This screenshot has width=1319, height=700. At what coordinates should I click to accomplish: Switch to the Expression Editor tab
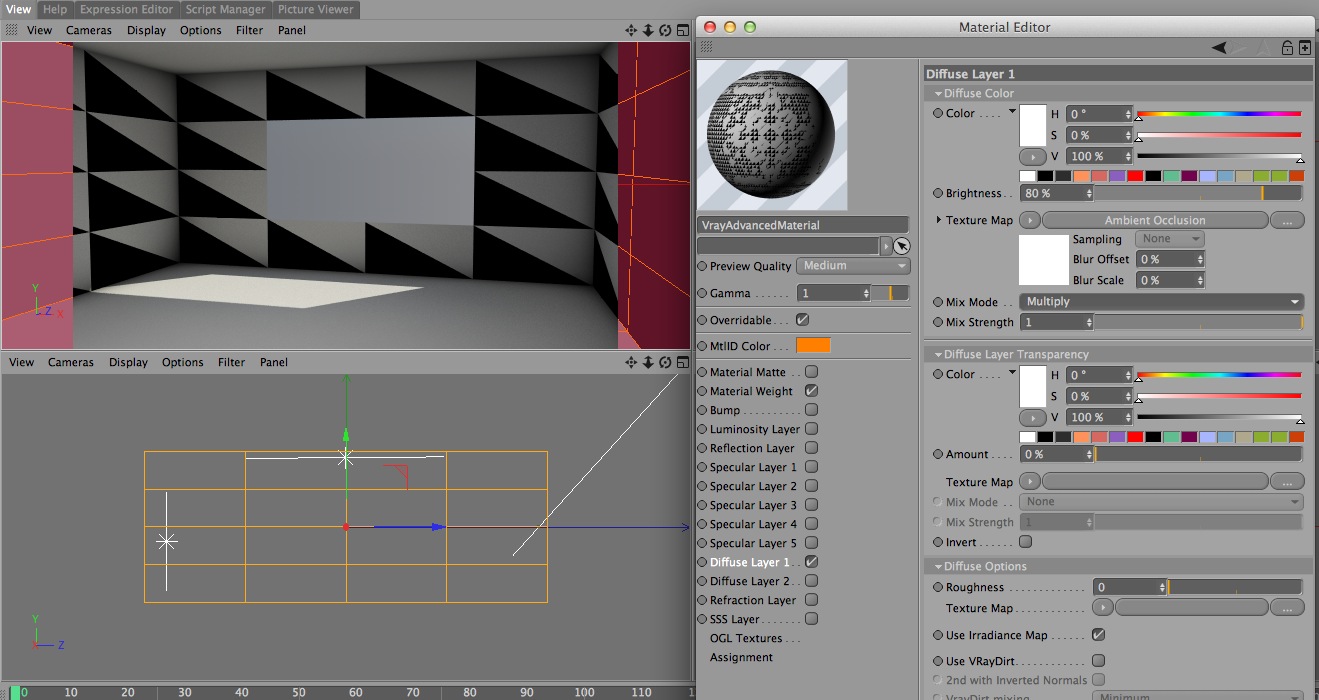[x=126, y=9]
